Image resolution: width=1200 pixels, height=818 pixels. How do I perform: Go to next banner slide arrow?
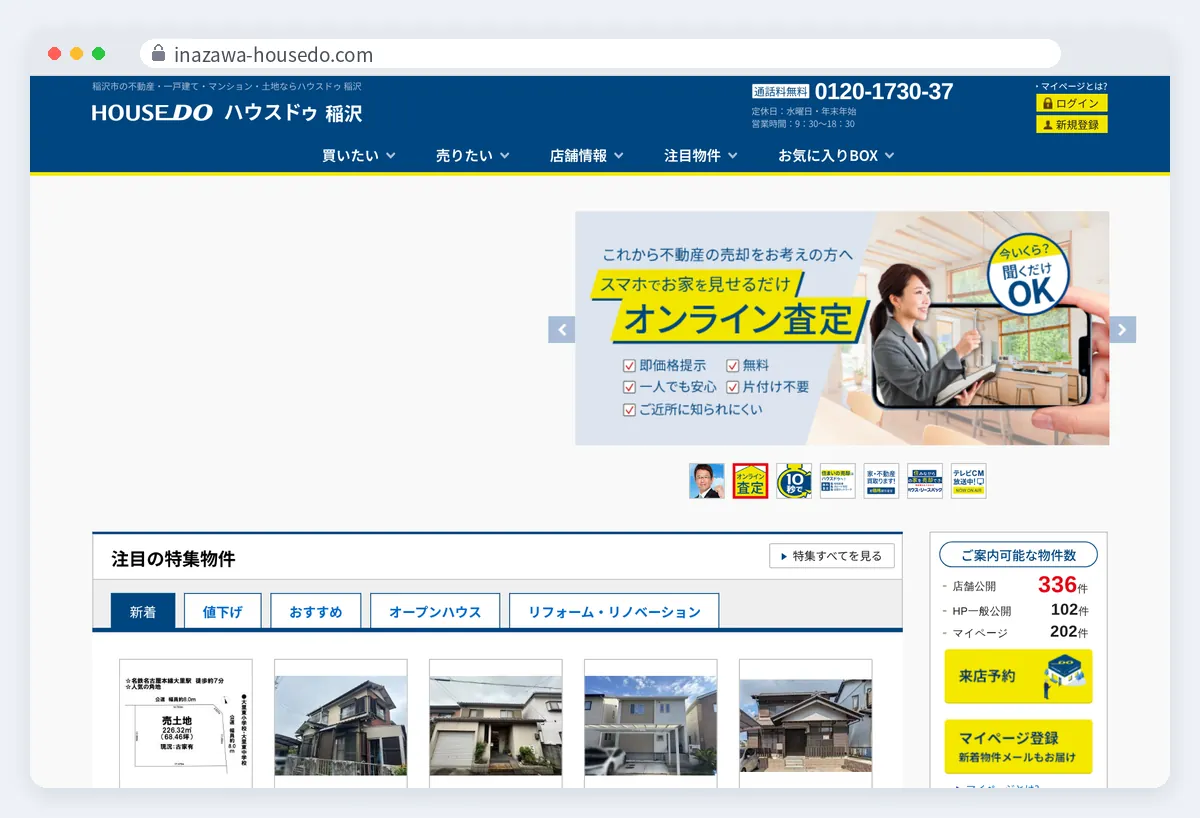1122,329
